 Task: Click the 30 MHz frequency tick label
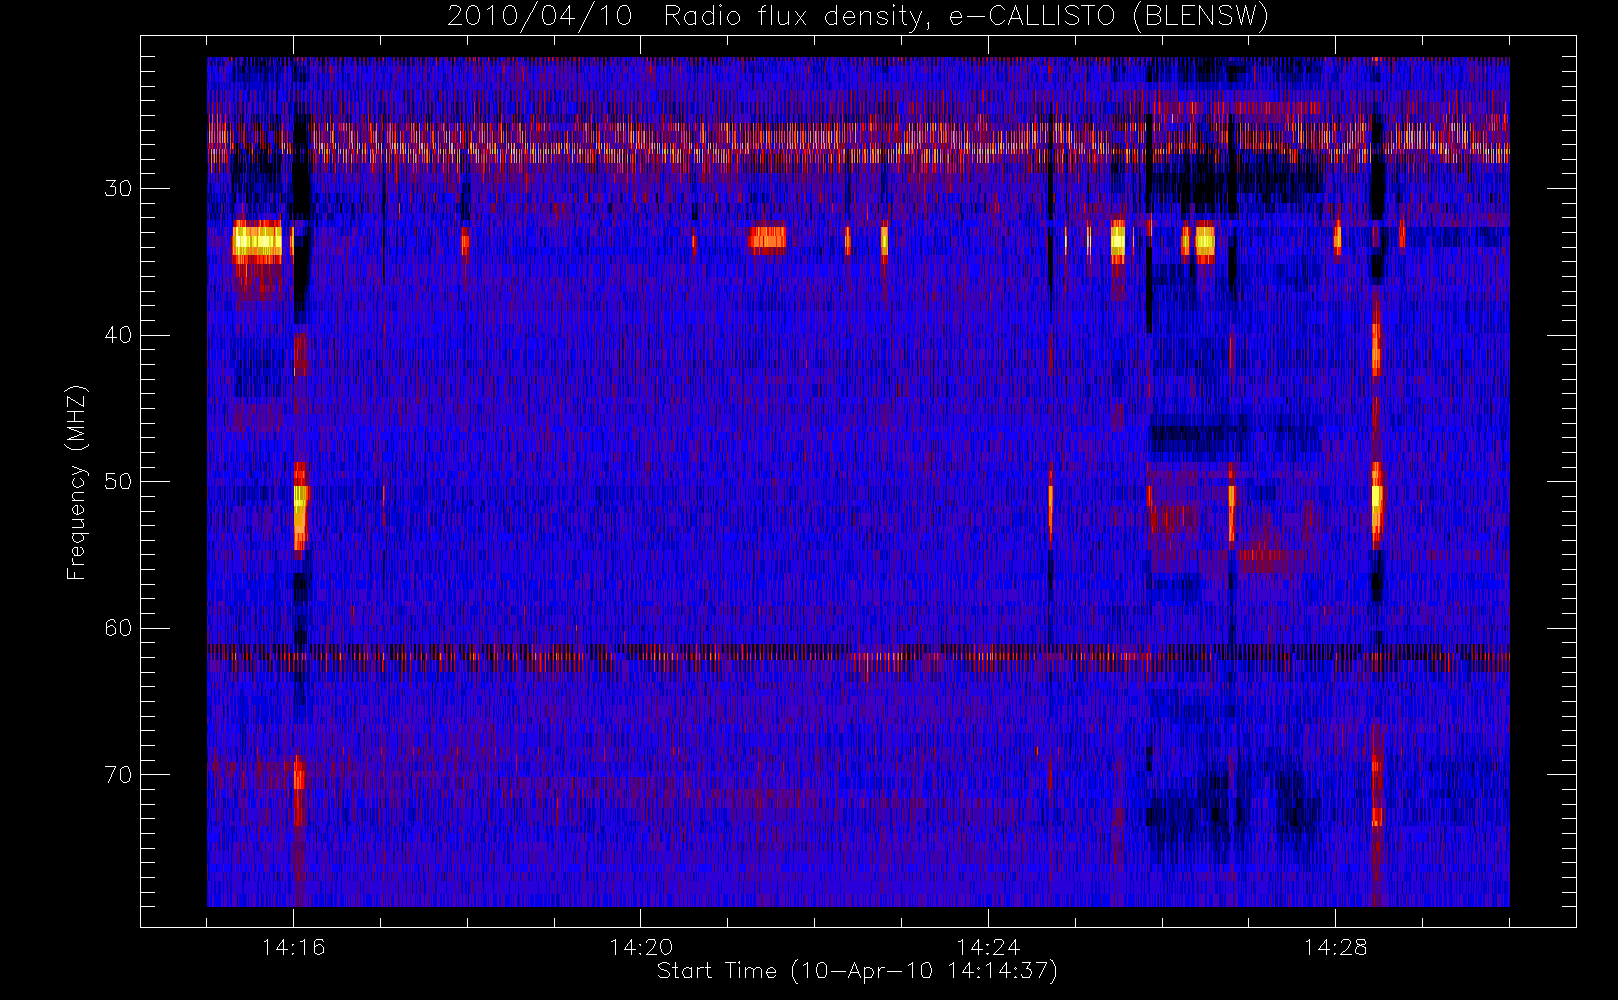(118, 189)
